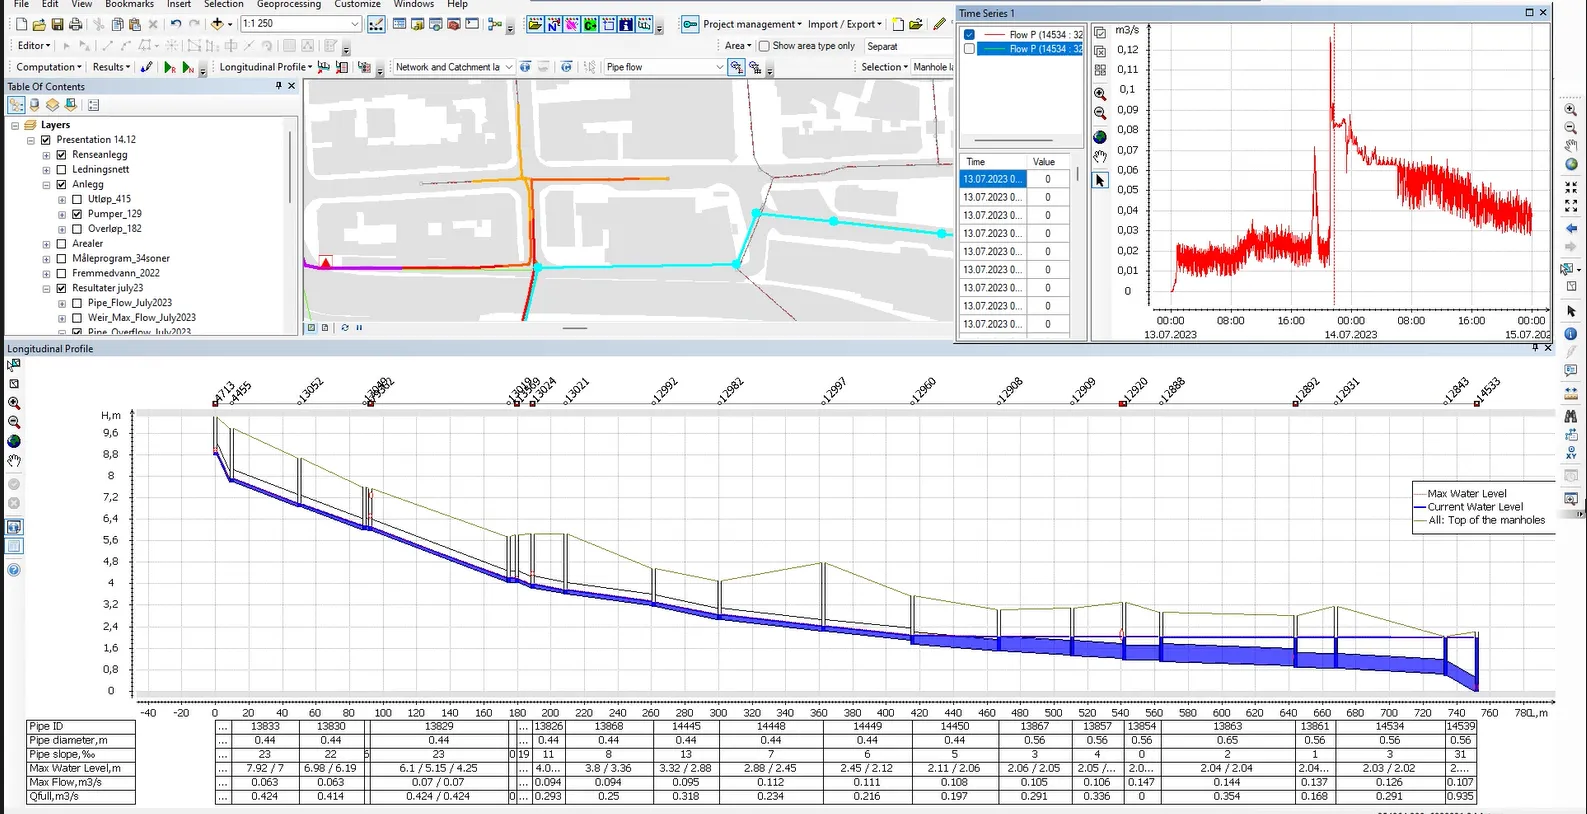This screenshot has height=814, width=1587.
Task: Uncheck the Renseanlegg layer checkbox
Action: [62, 155]
